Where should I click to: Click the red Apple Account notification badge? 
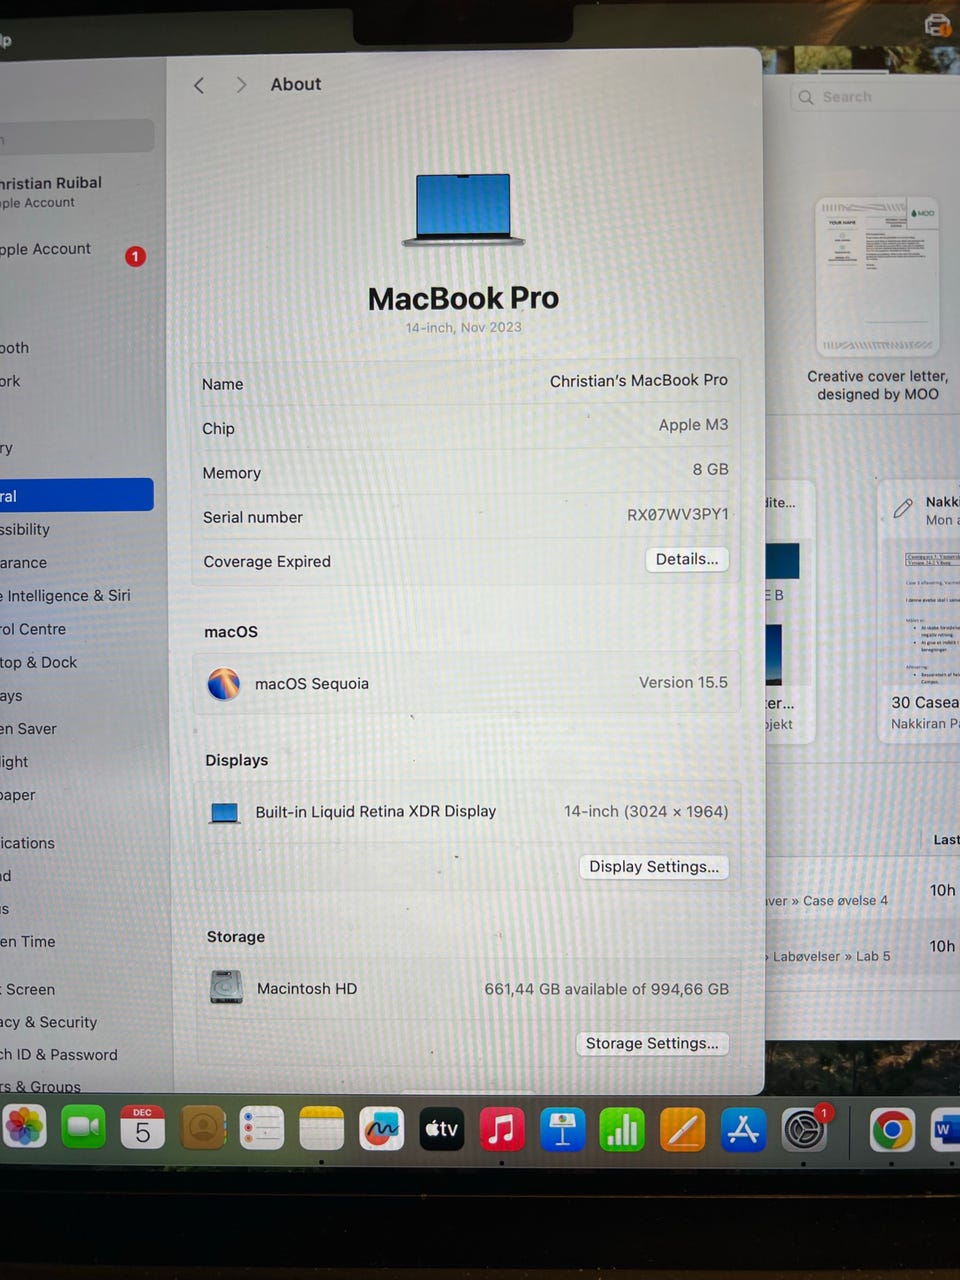[x=135, y=256]
